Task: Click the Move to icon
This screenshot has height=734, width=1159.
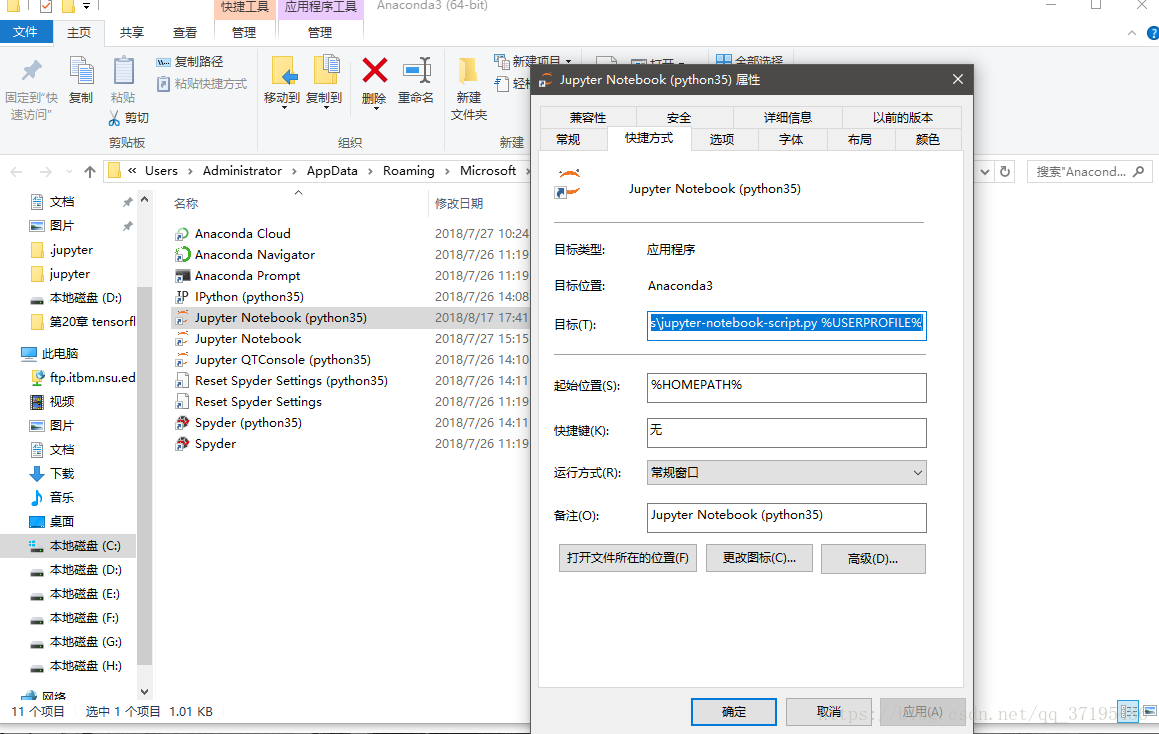Action: [283, 72]
